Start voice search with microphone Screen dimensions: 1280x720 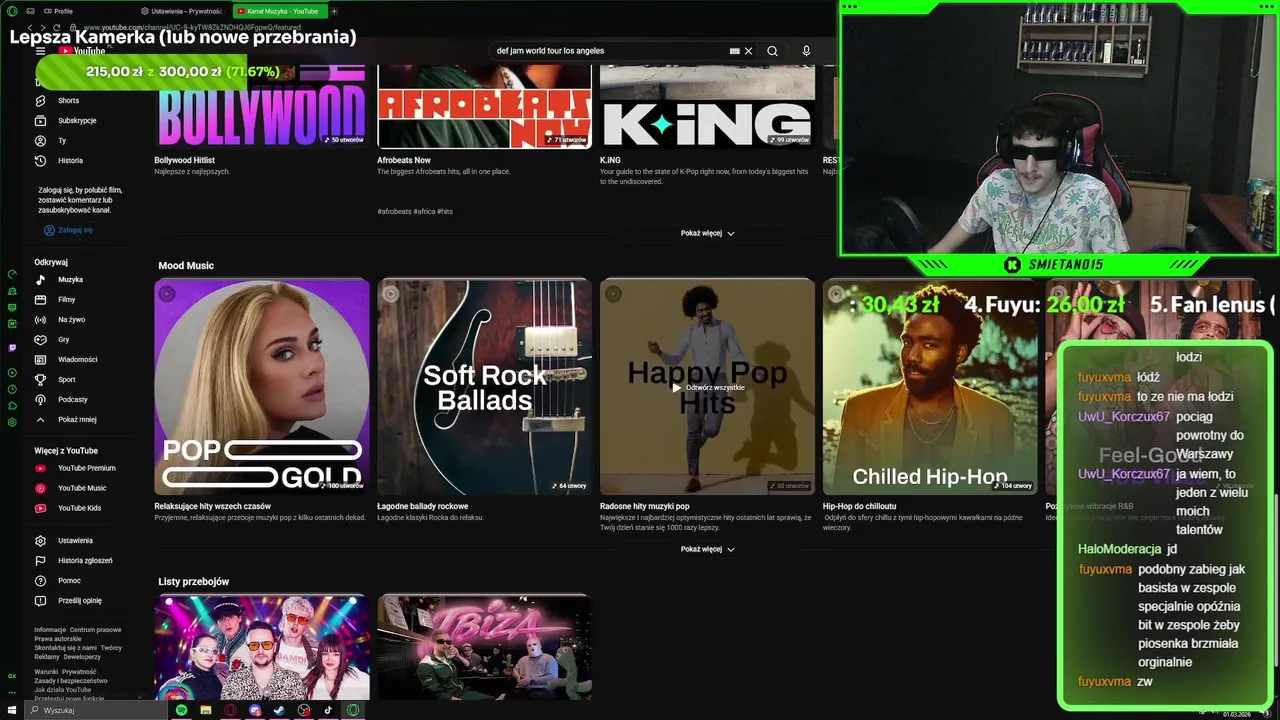[x=806, y=51]
